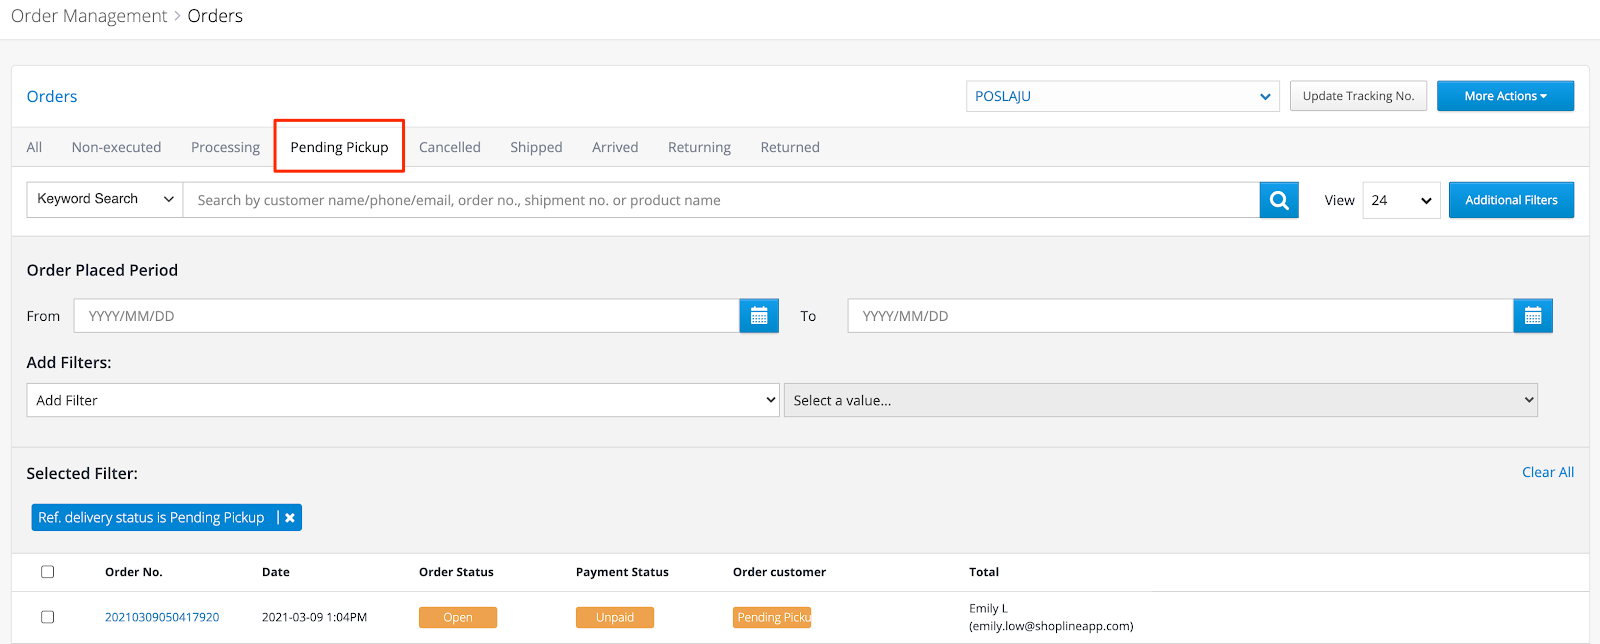Switch to the Non-executed tab

[x=116, y=147]
